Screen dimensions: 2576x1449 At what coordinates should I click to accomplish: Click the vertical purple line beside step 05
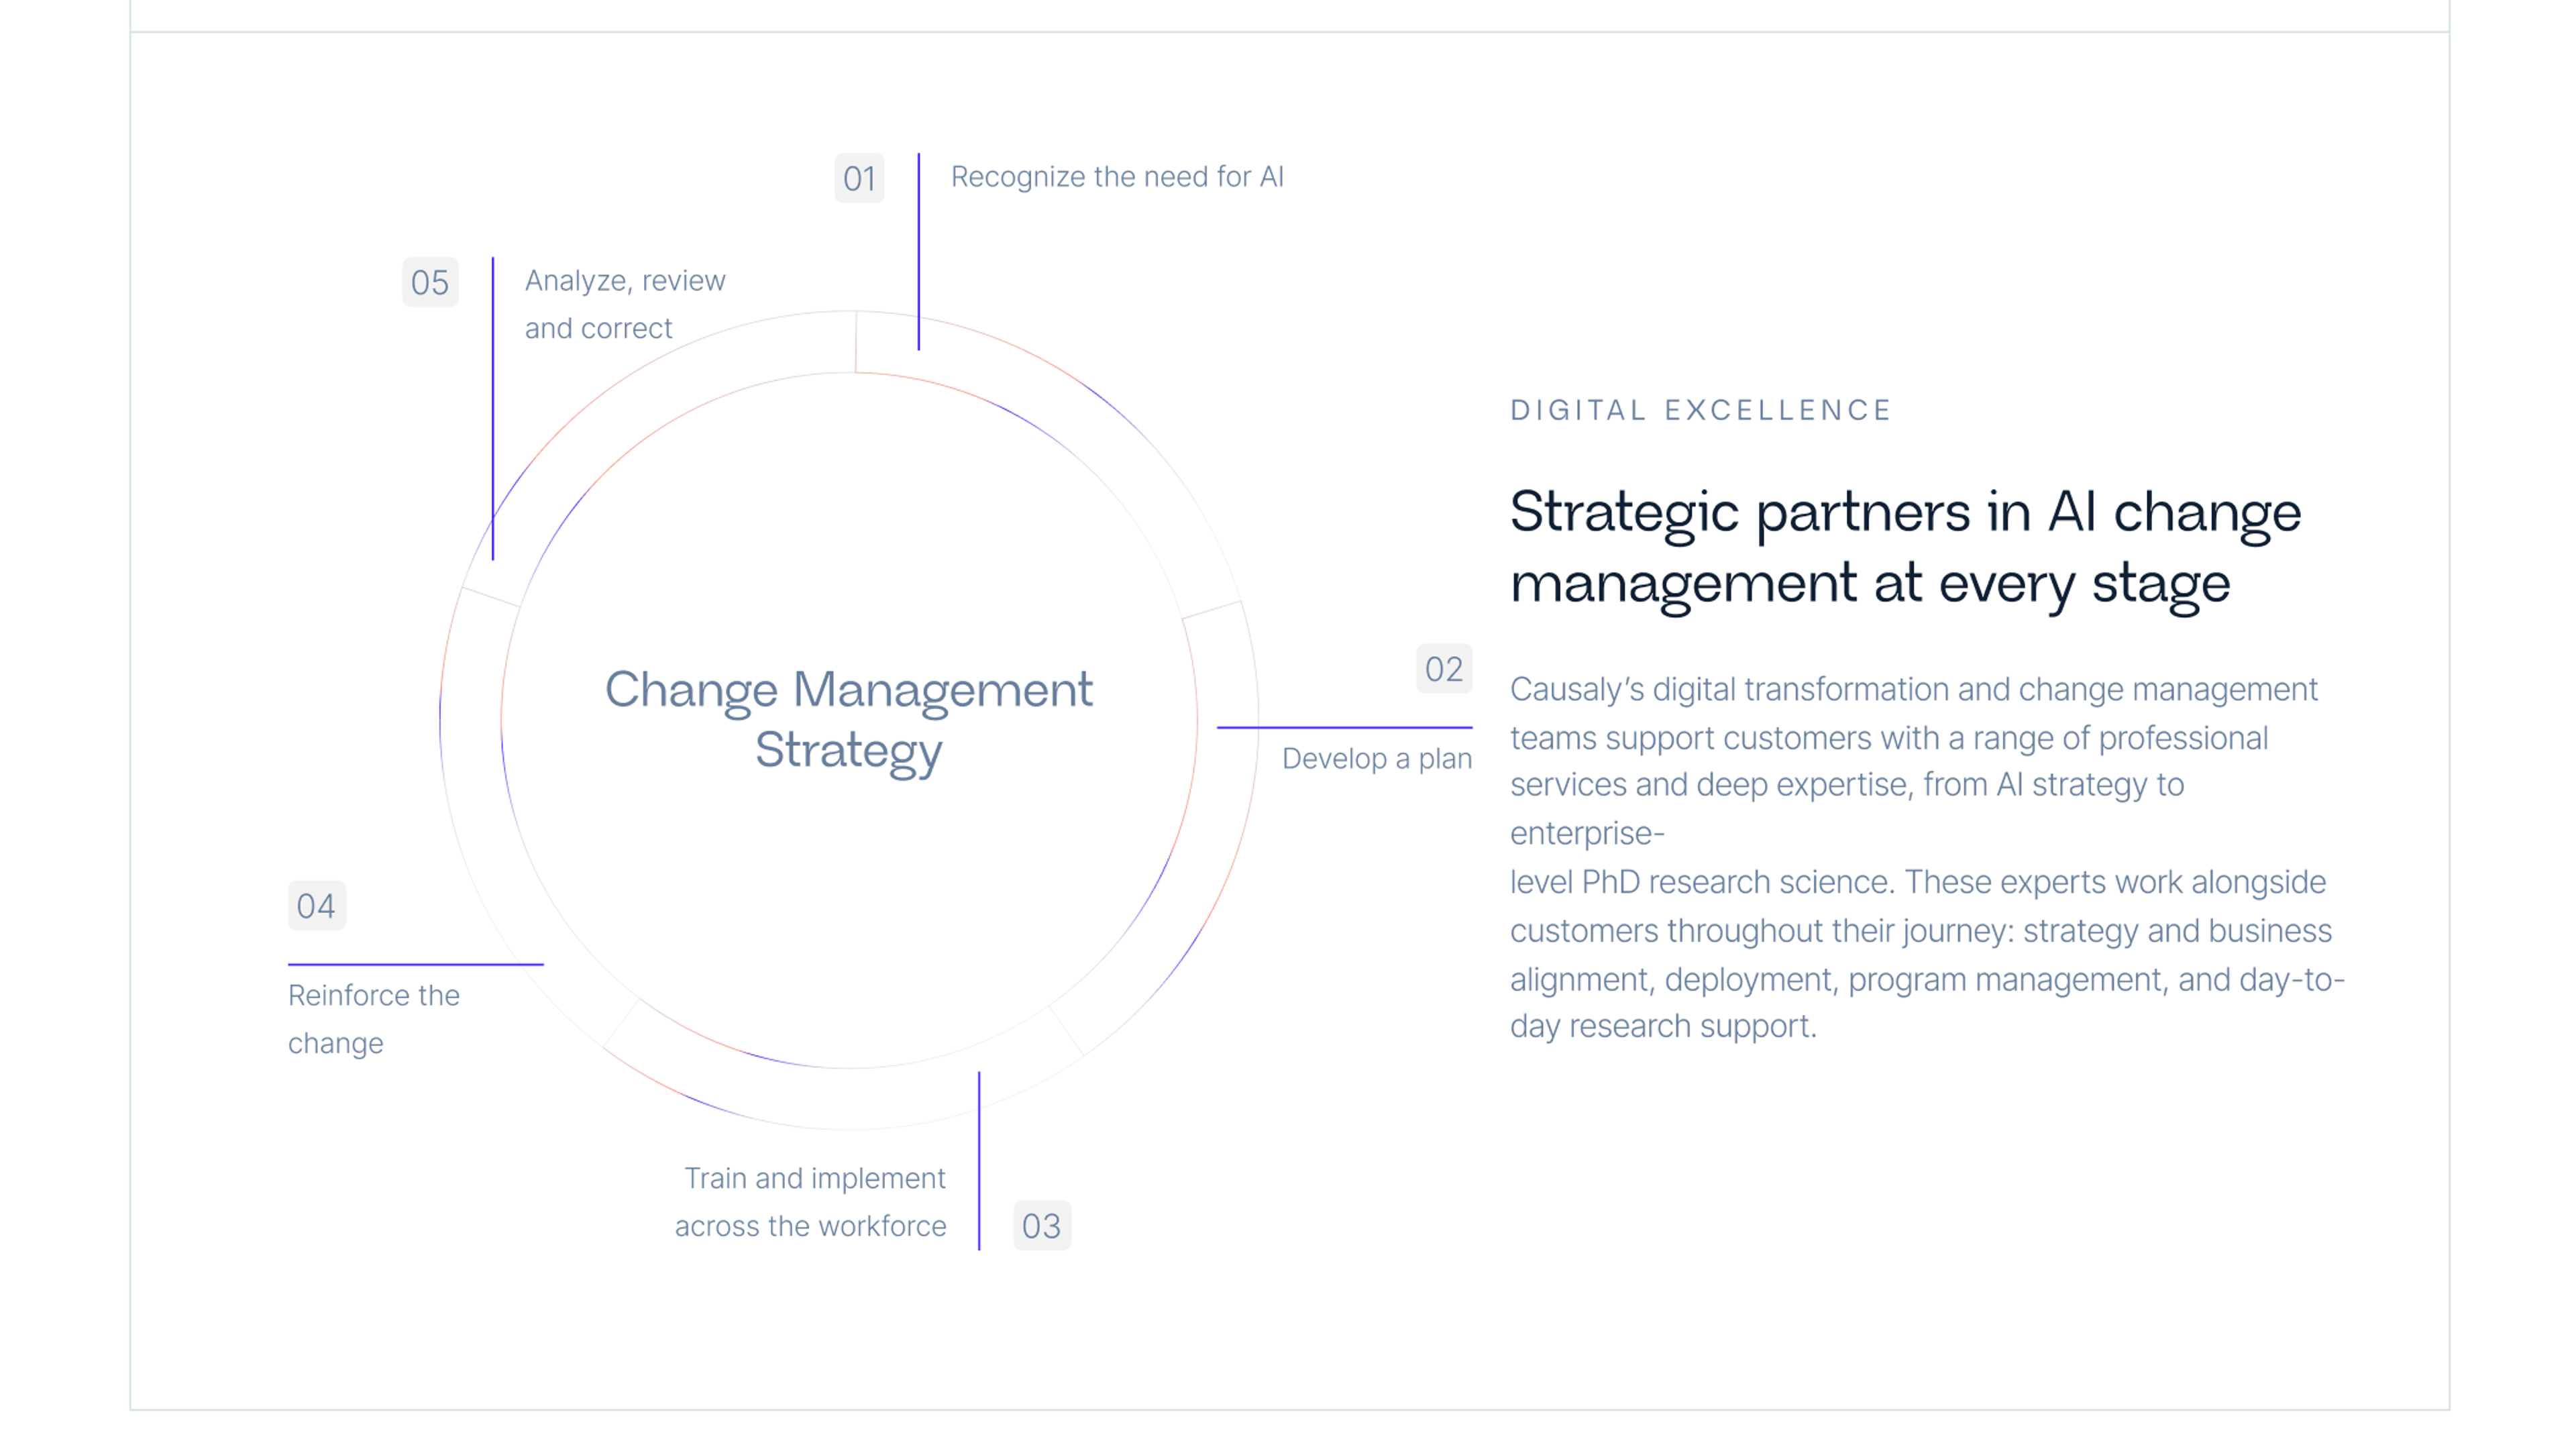(492, 408)
